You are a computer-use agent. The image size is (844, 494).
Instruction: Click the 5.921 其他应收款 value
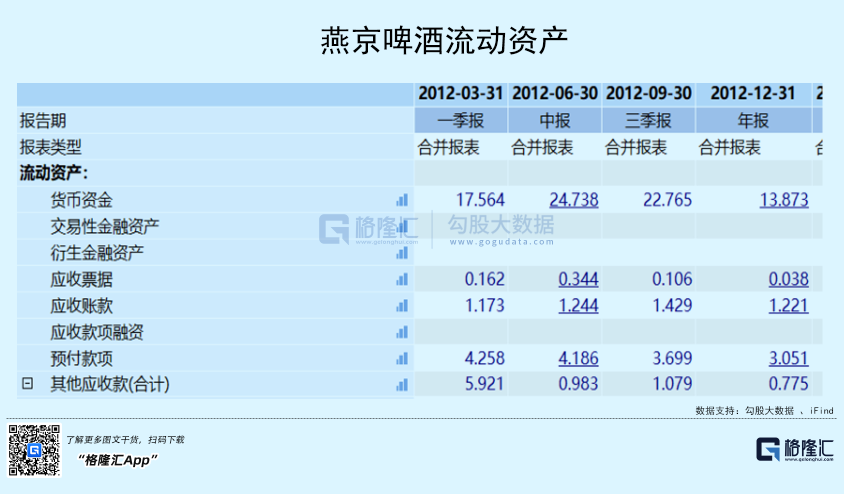(x=484, y=384)
